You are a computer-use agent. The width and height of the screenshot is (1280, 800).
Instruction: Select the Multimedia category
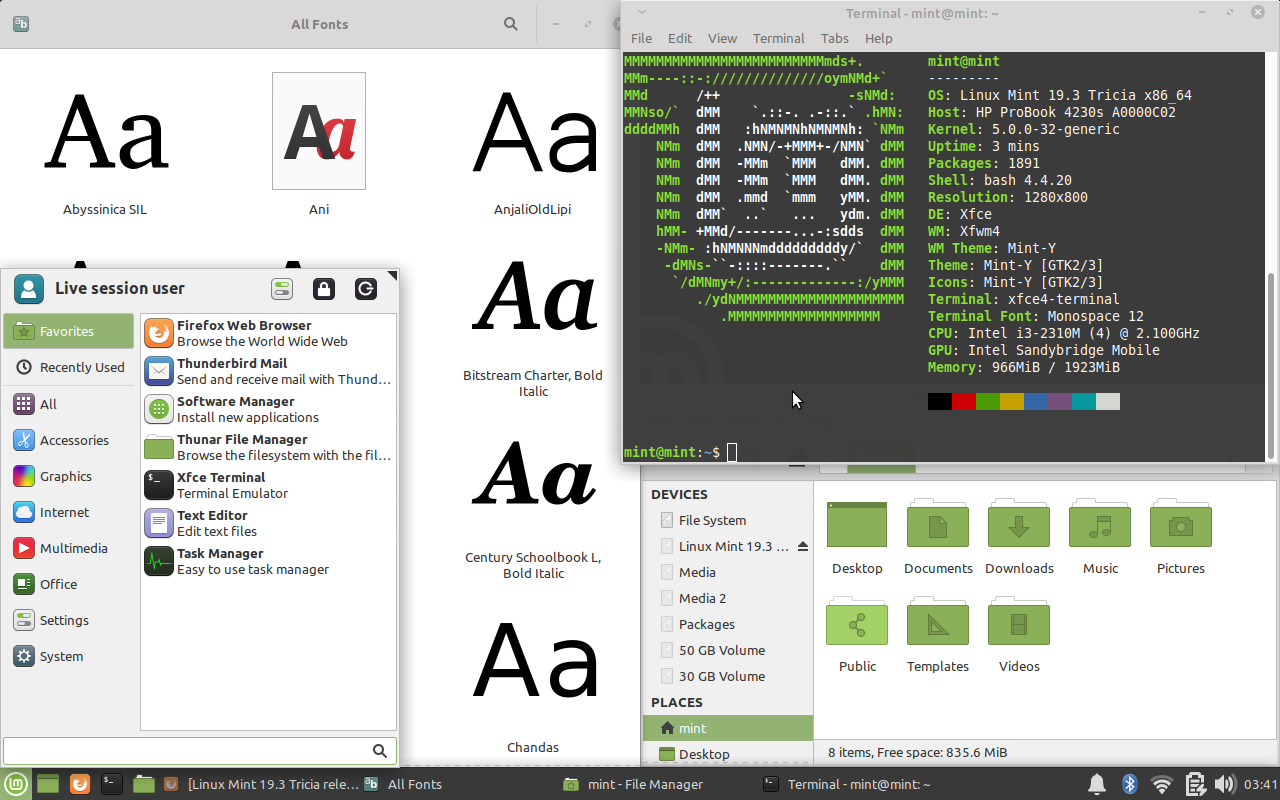pos(69,548)
